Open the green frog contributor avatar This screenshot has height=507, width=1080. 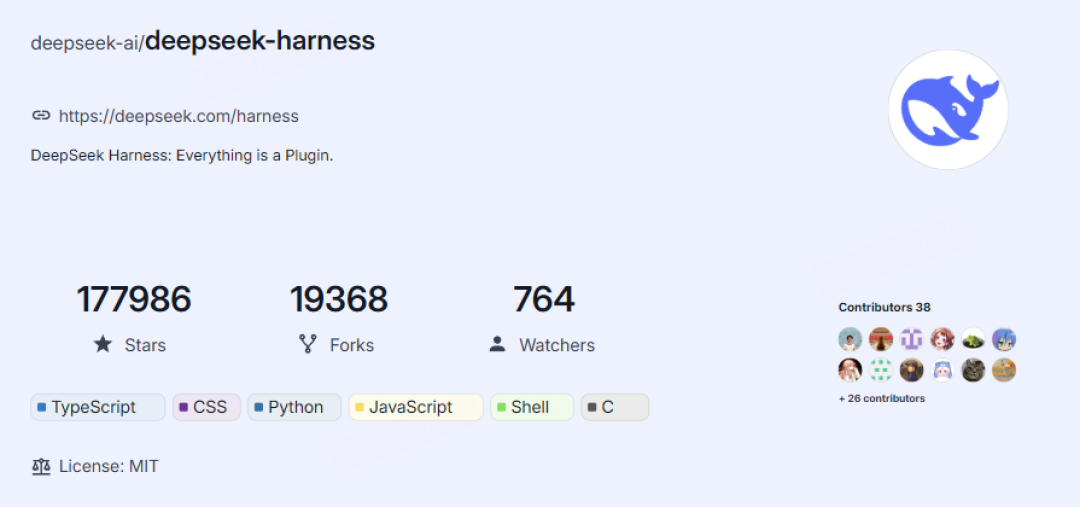[x=973, y=339]
